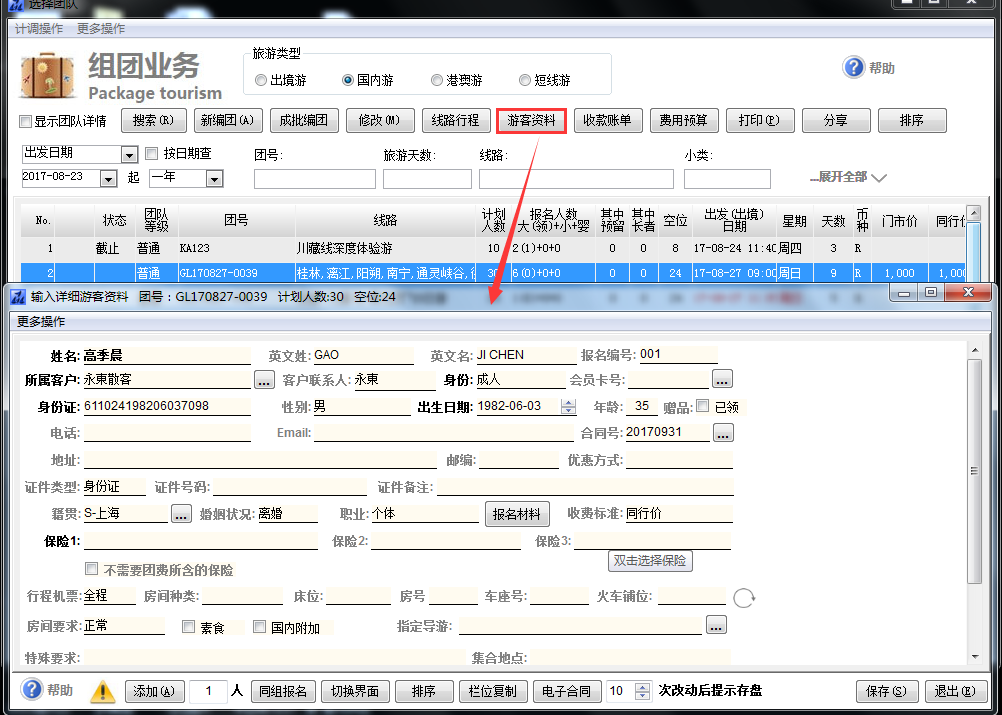Click the 搜索(R) button
1002x715 pixels.
(153, 120)
